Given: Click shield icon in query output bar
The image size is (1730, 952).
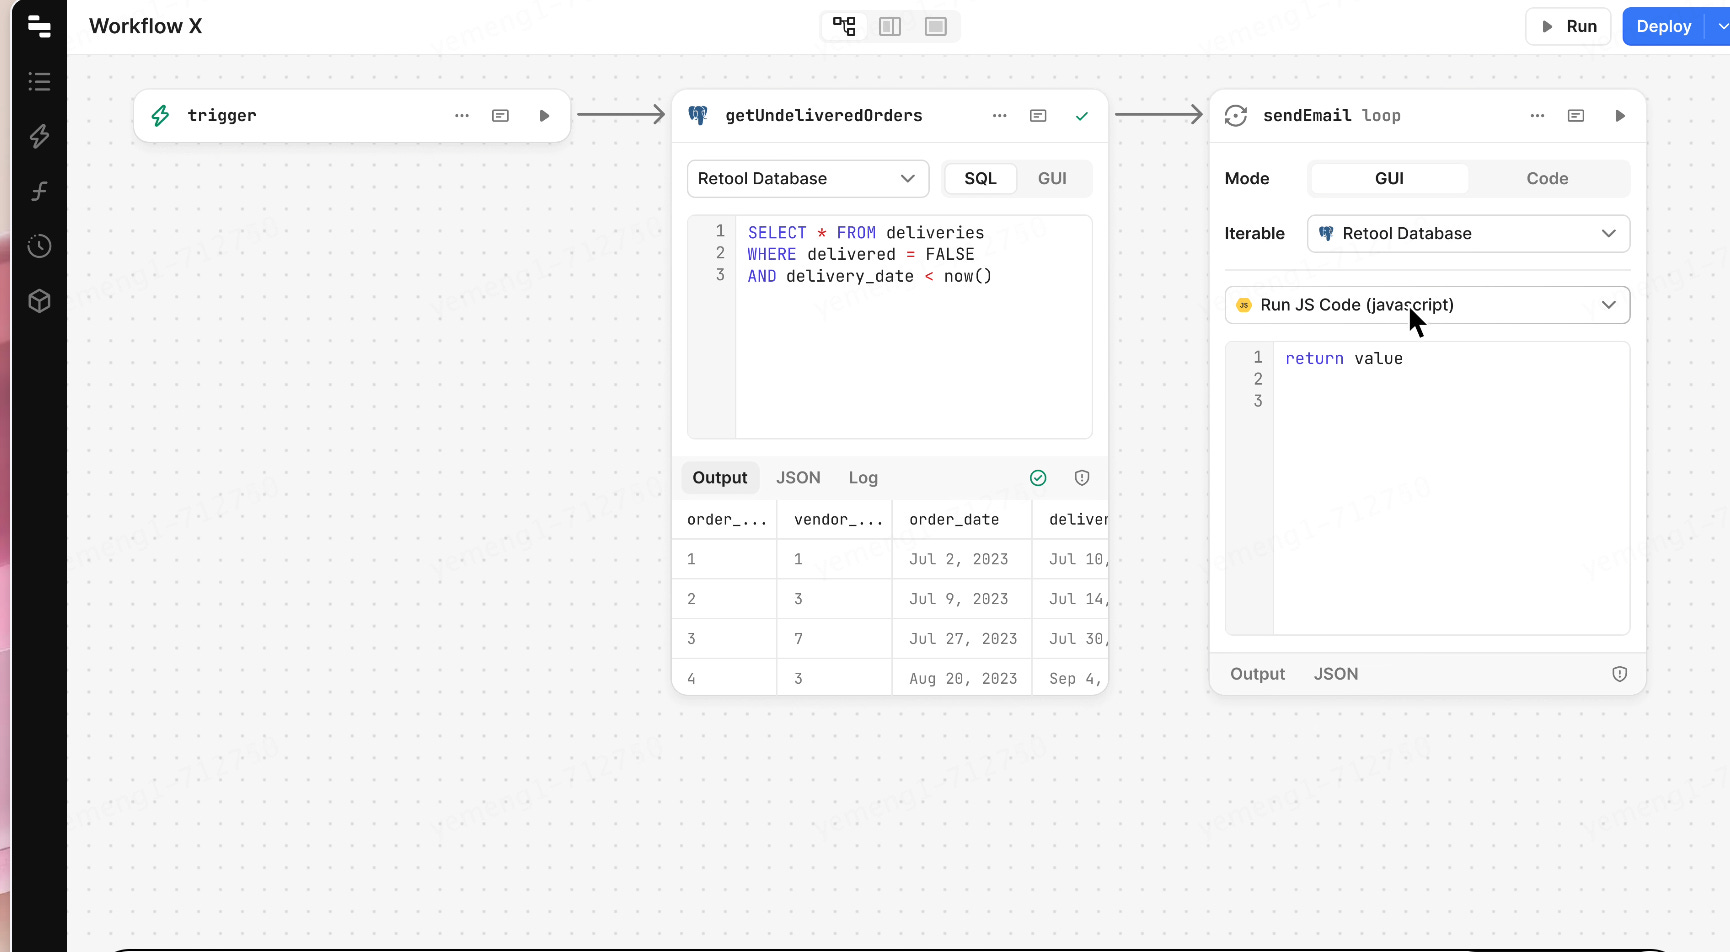Looking at the screenshot, I should (x=1082, y=478).
